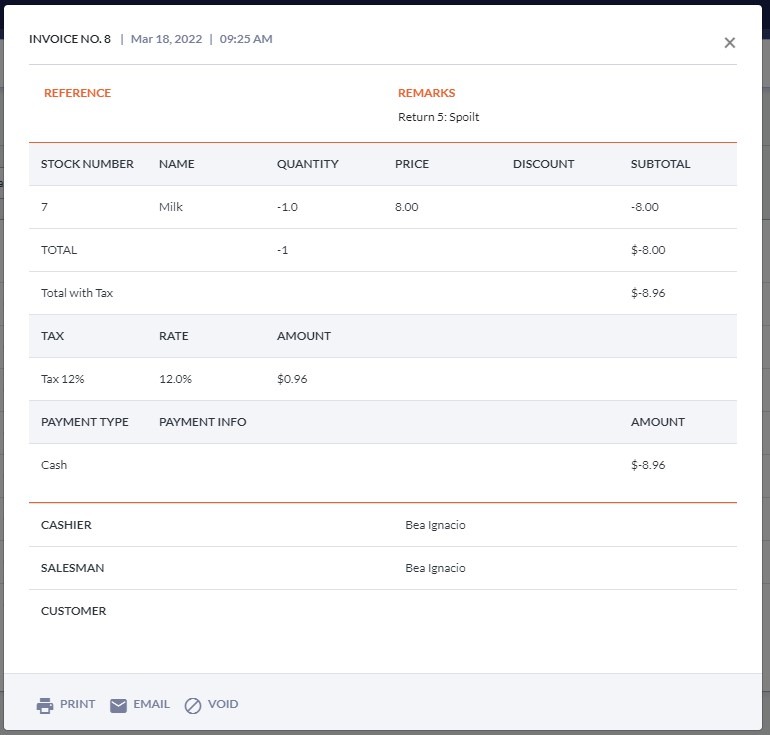
Task: Click salesman name Bea Ignacio
Action: (x=435, y=568)
